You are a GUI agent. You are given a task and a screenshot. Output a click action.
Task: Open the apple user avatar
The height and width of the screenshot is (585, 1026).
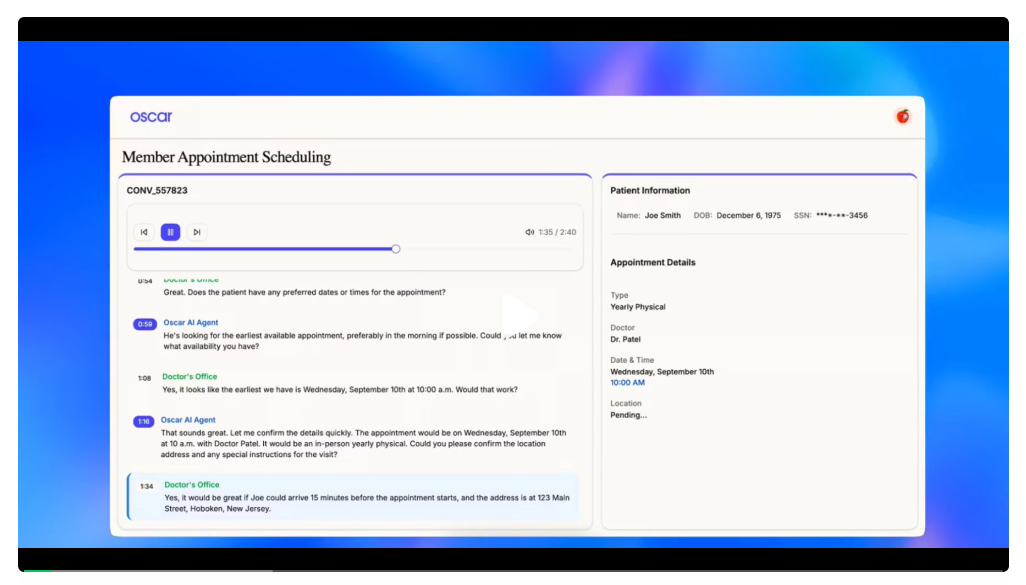903,116
